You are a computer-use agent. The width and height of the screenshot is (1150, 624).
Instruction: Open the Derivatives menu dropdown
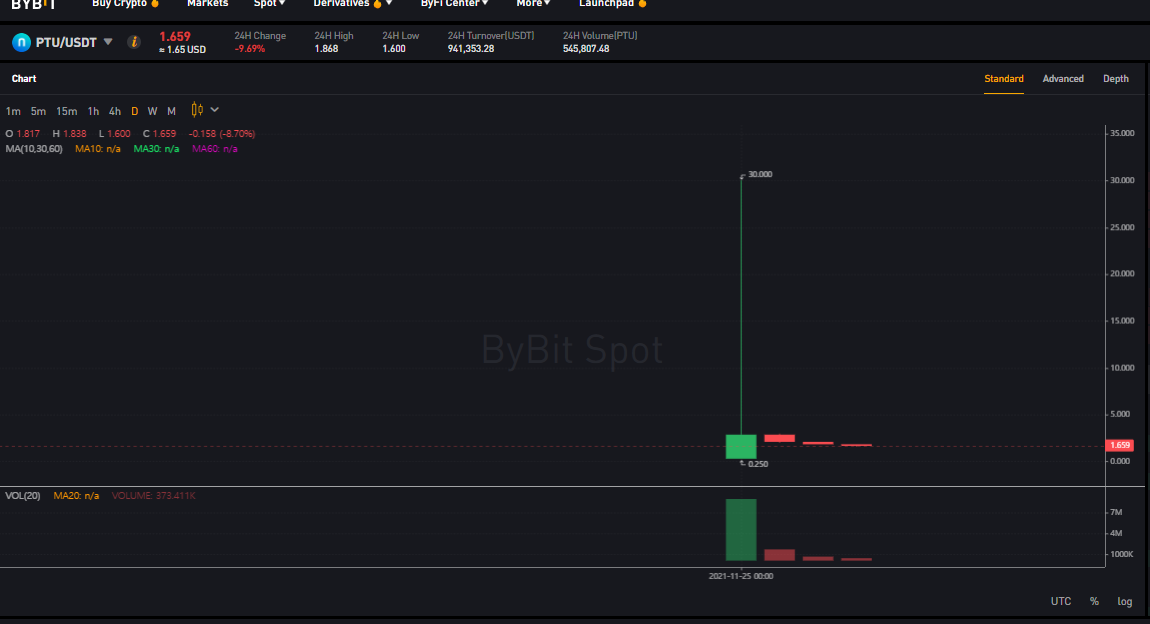[353, 4]
